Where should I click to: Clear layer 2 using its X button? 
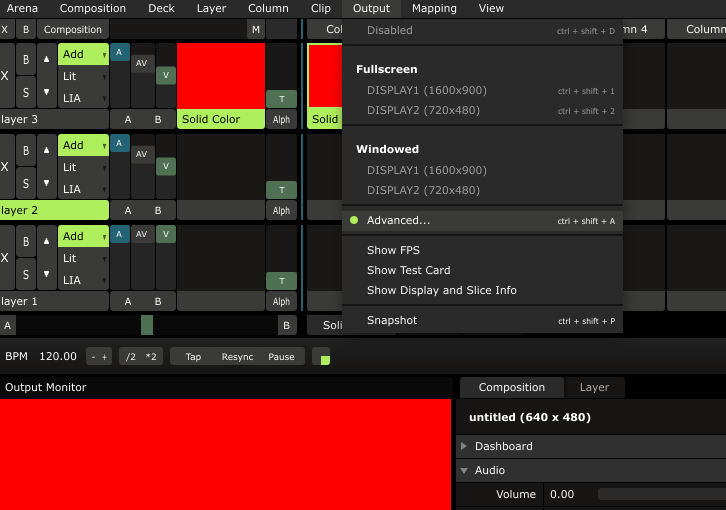point(5,166)
